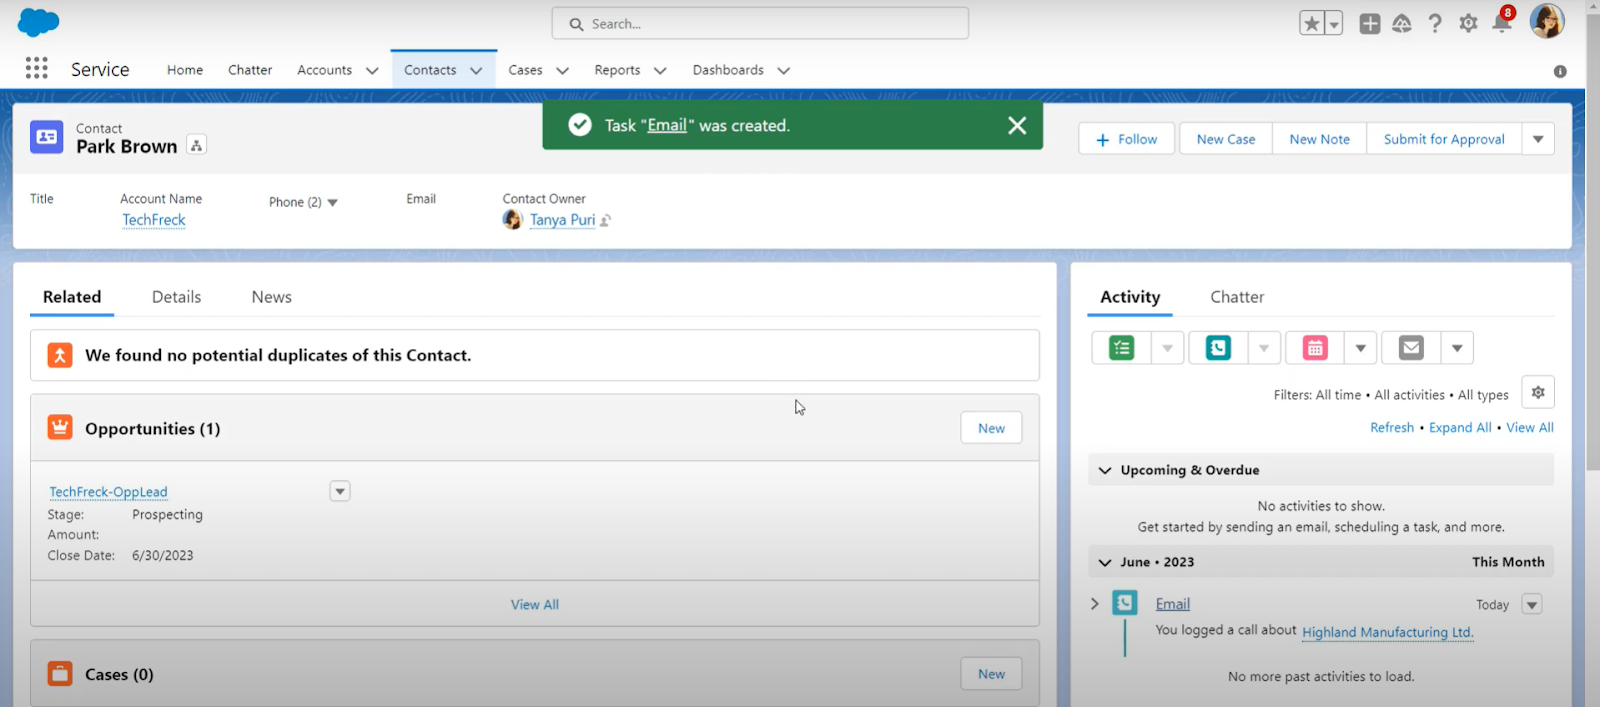The image size is (1600, 707).
Task: Click the Email envelope activity icon
Action: click(1411, 348)
